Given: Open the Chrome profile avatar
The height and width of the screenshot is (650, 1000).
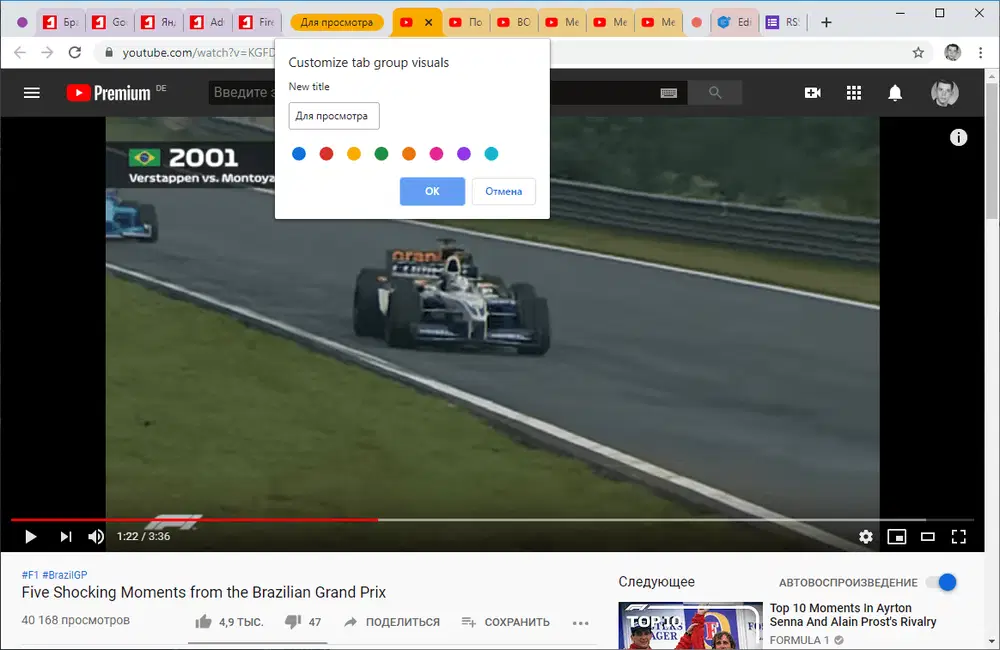Looking at the screenshot, I should 952,52.
